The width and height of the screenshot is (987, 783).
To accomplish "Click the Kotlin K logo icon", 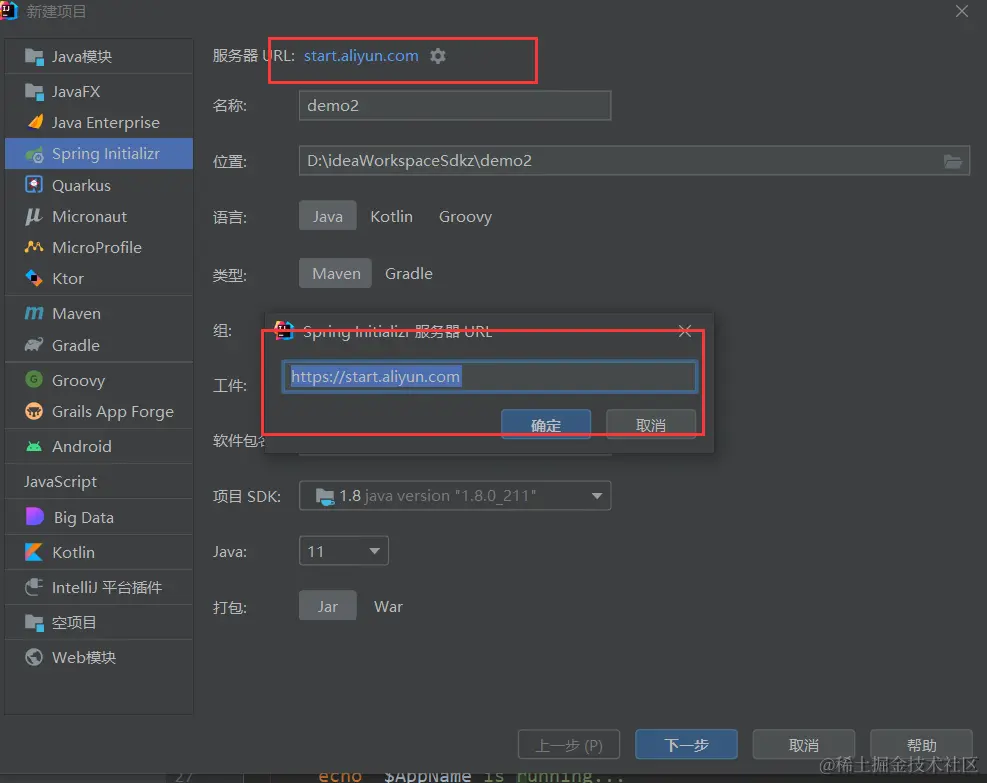I will [34, 552].
